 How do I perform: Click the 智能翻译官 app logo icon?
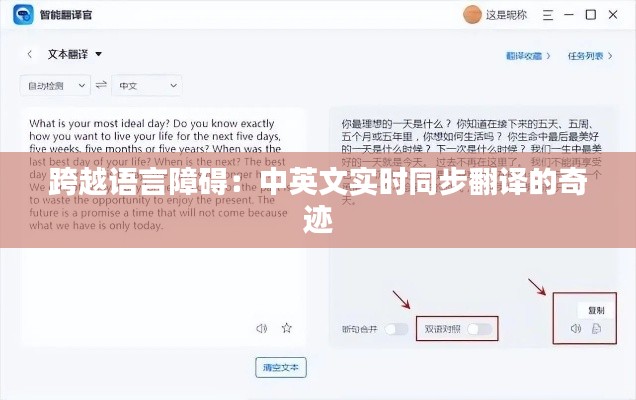click(23, 15)
